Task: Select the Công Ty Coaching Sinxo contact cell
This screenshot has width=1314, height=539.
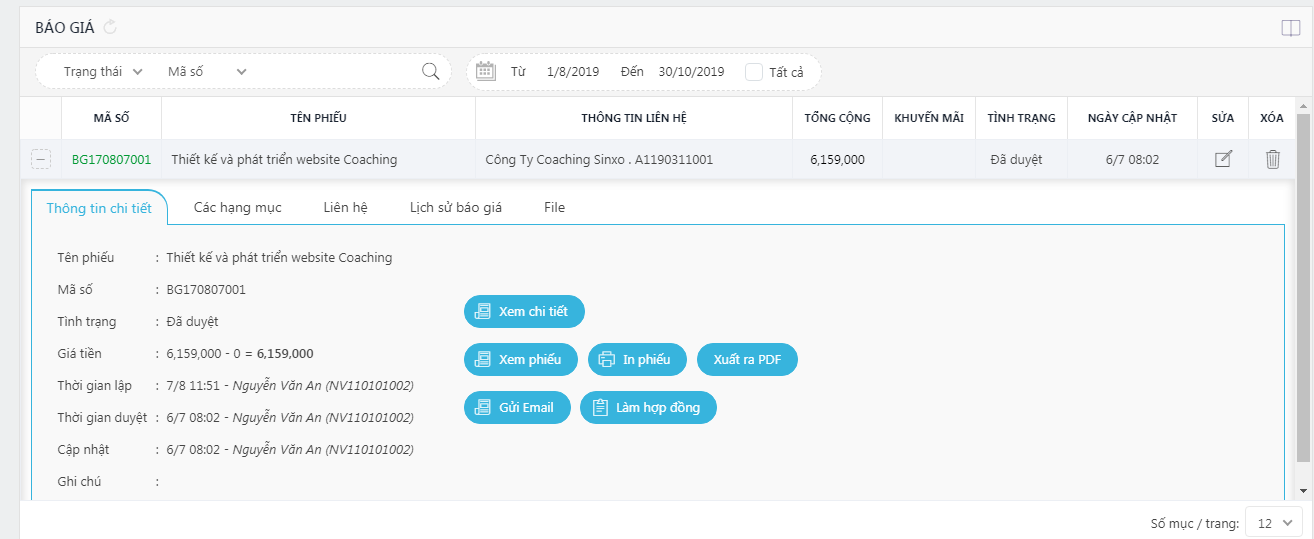Action: (634, 159)
